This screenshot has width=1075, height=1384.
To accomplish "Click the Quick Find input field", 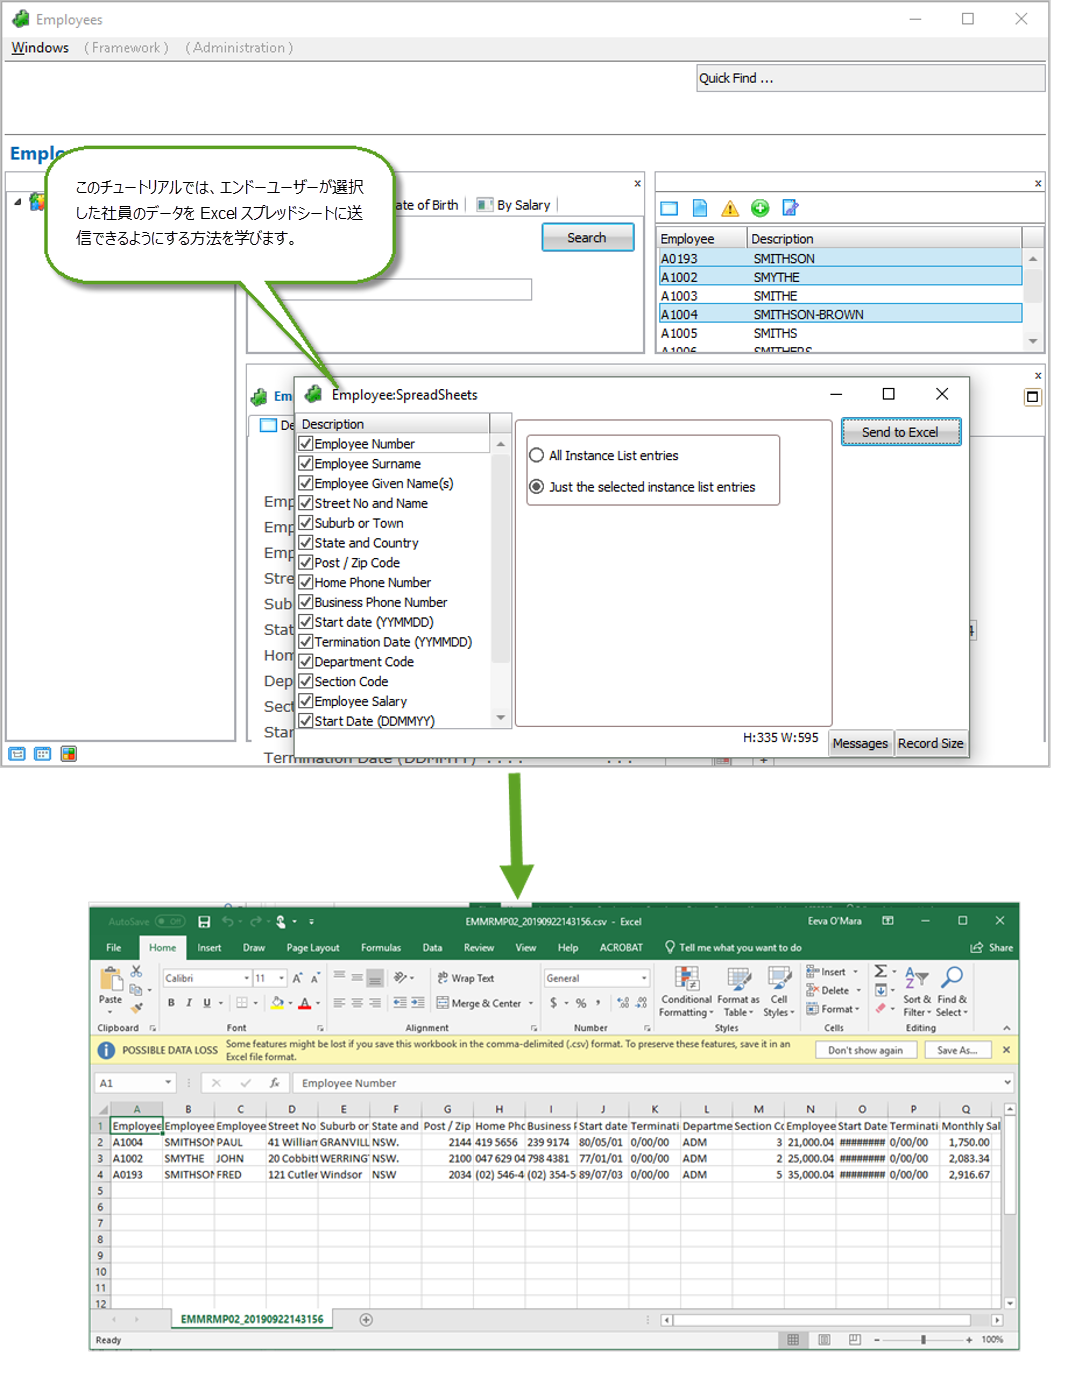I will tap(871, 78).
